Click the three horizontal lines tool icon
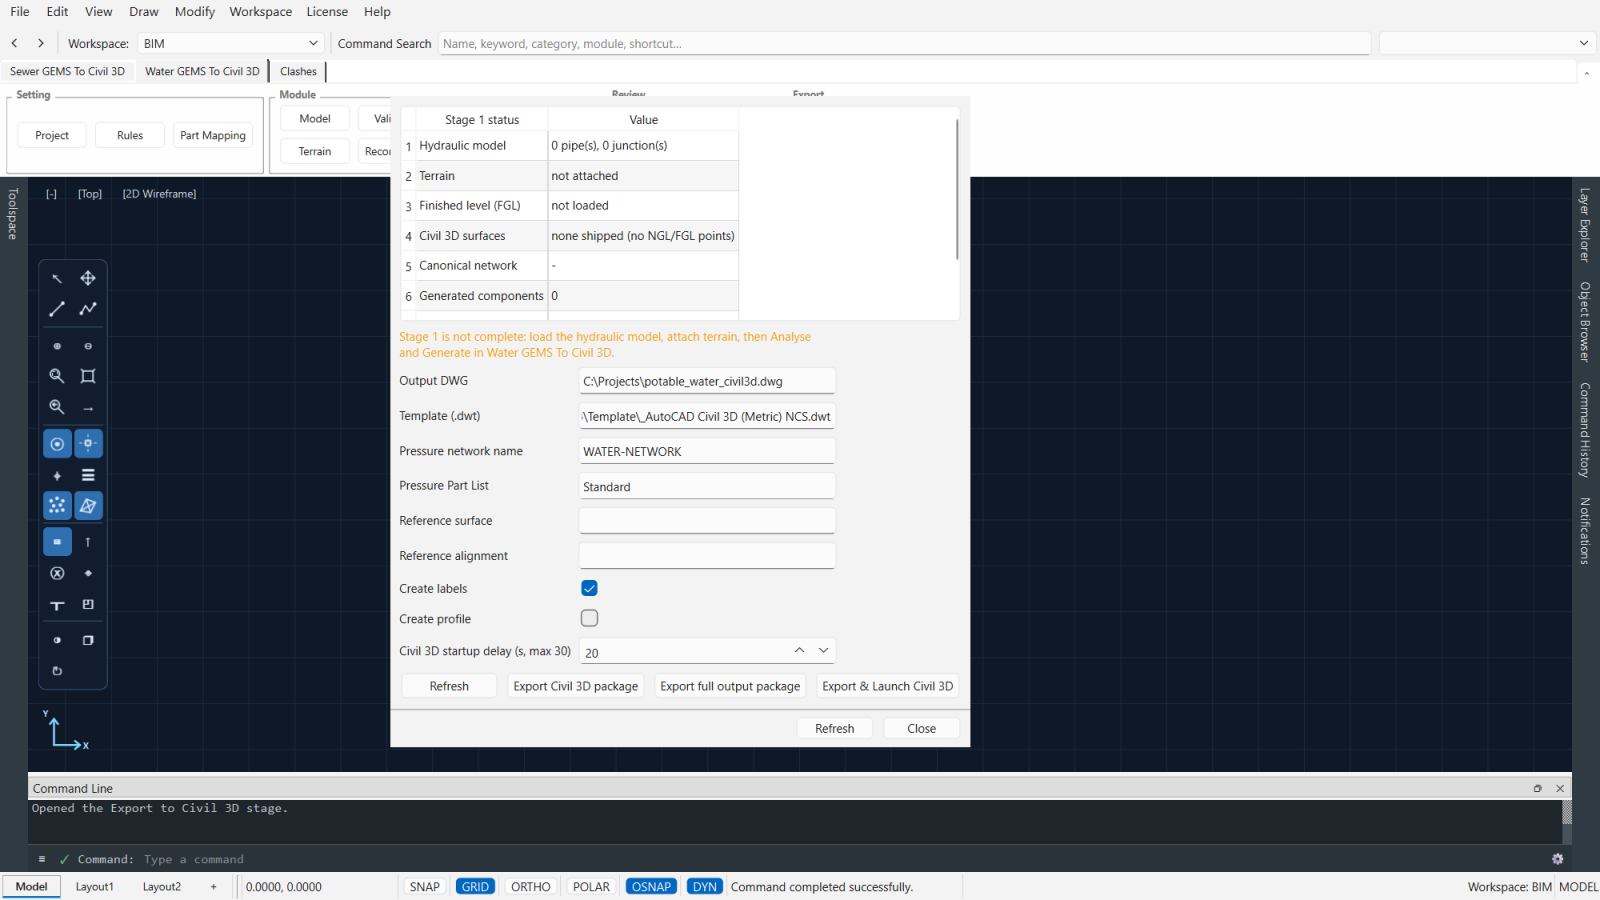1600x900 pixels. [88, 476]
